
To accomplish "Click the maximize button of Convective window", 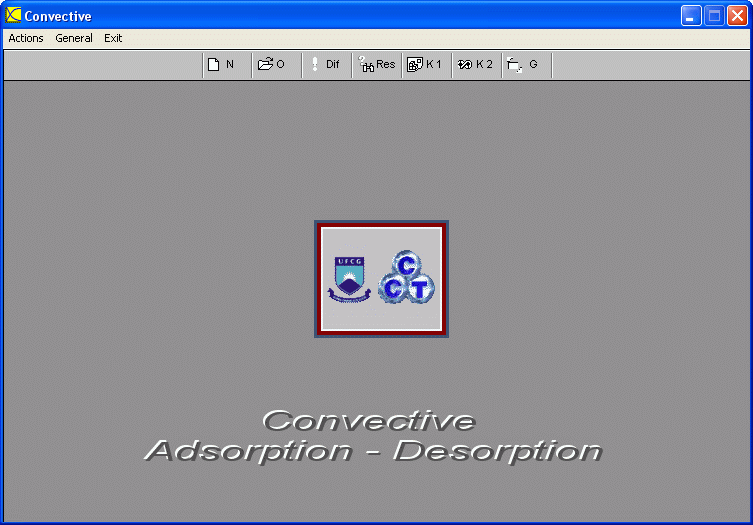I will tap(714, 16).
